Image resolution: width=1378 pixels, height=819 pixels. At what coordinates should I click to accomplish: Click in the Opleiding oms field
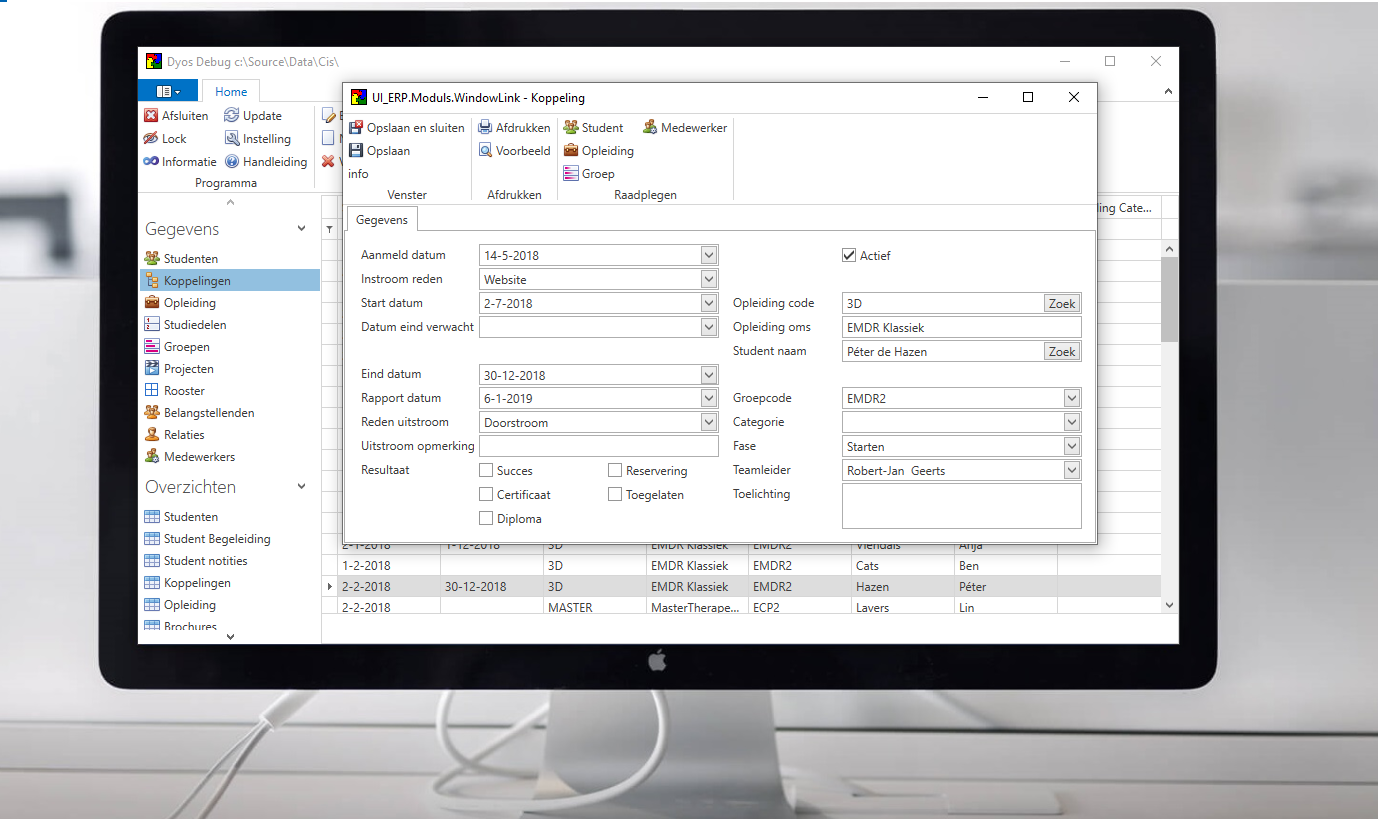pyautogui.click(x=962, y=327)
